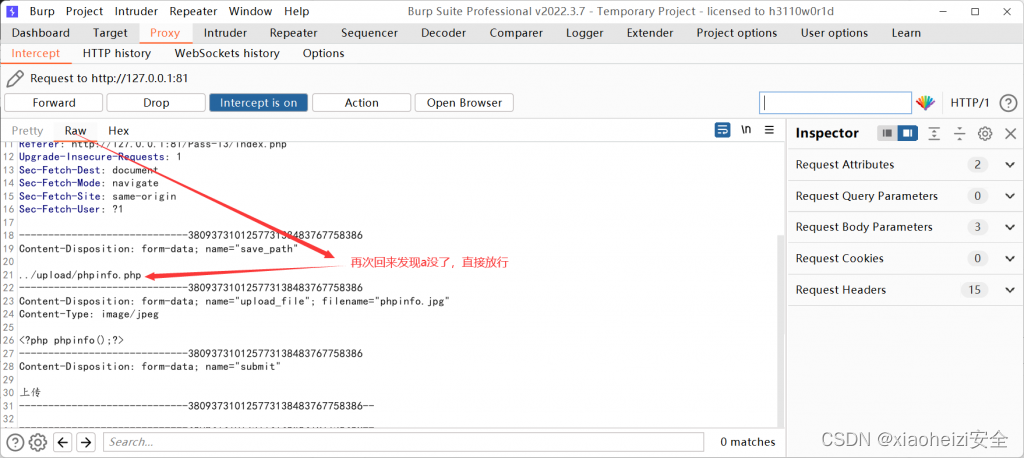
Task: Expand Request Attributes section
Action: click(x=1010, y=165)
